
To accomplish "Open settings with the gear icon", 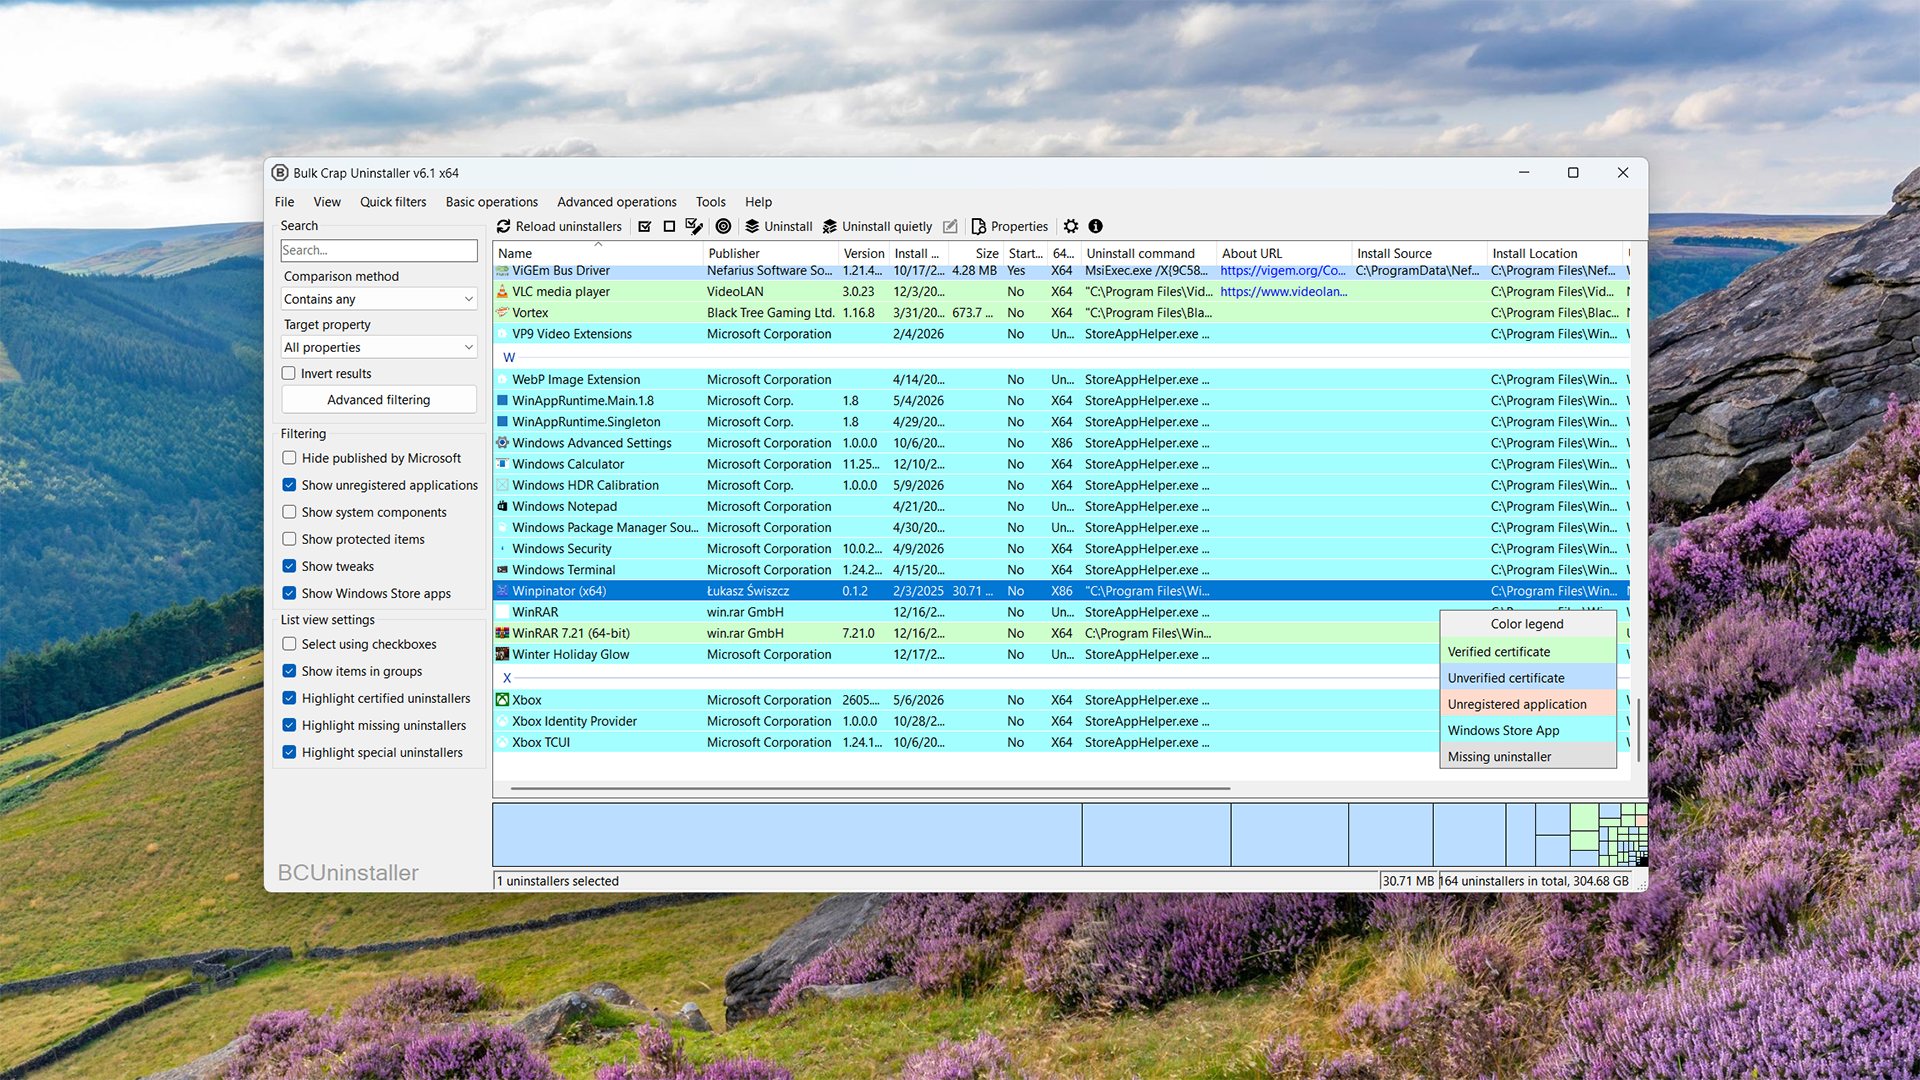I will coord(1071,226).
